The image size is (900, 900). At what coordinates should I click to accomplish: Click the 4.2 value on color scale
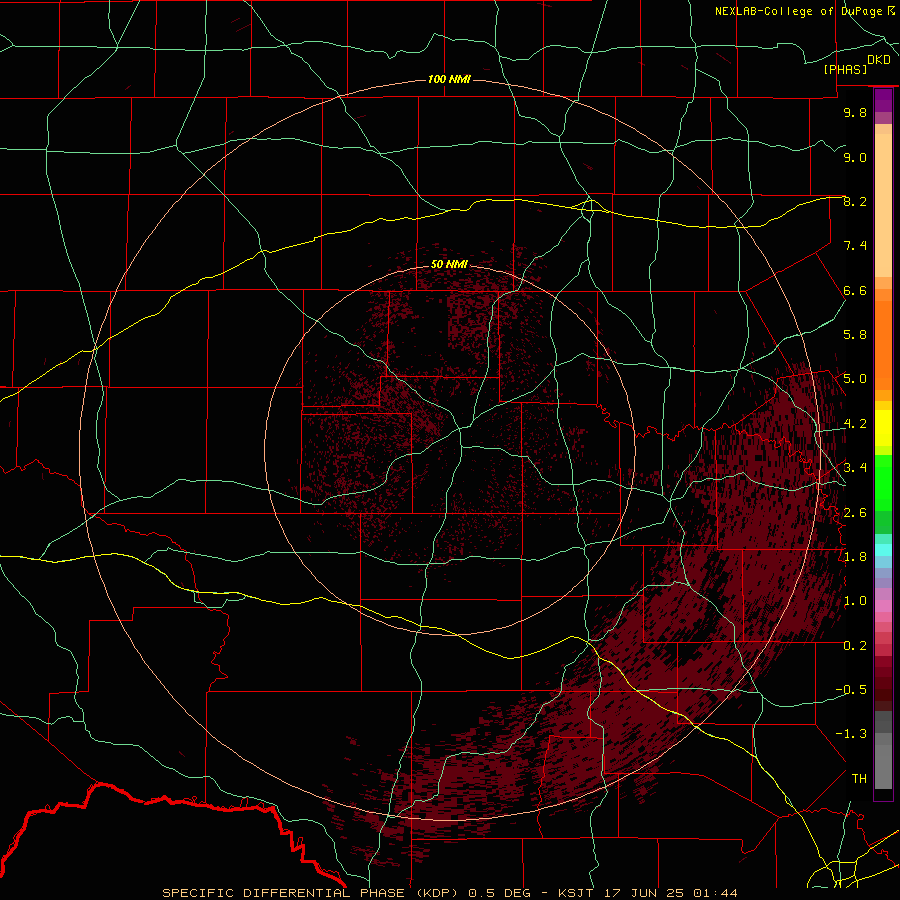point(855,424)
